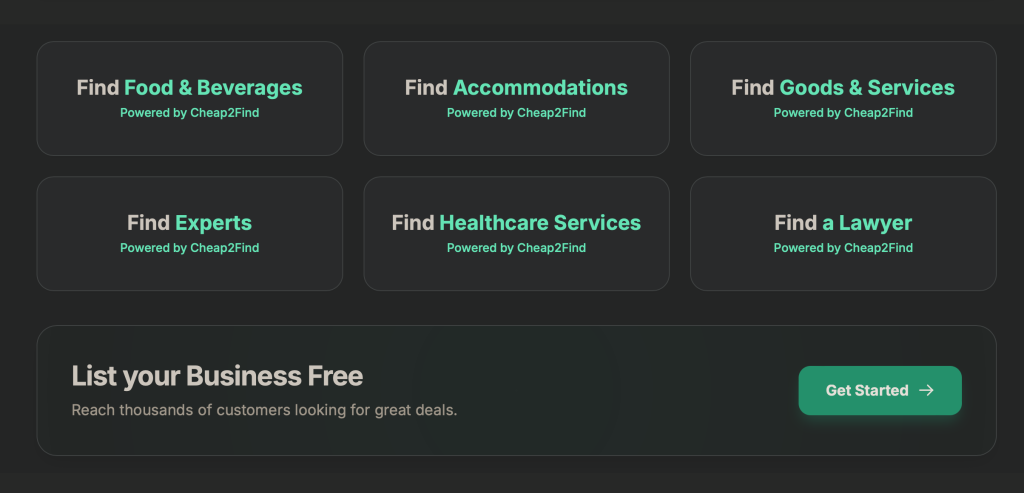Image resolution: width=1024 pixels, height=493 pixels.
Task: Click 'Powered by Cheap2Find' under Find a Lawyer
Action: (x=843, y=248)
